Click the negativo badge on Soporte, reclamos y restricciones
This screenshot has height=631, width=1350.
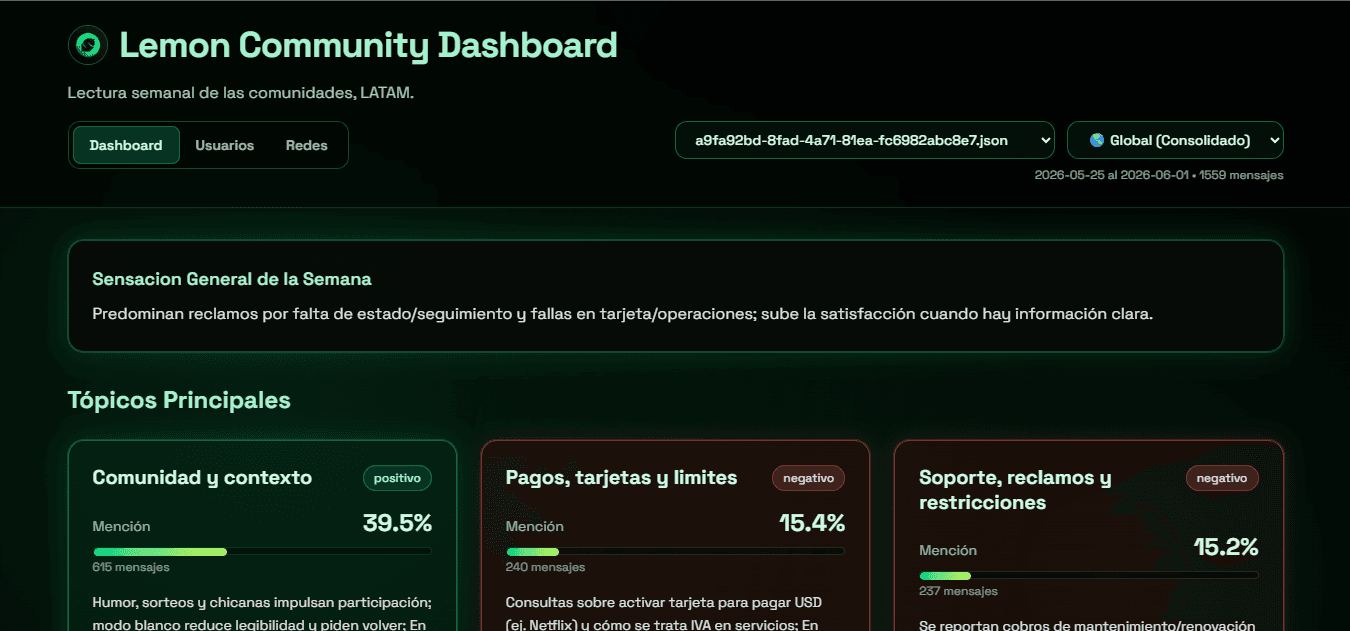click(x=1222, y=478)
